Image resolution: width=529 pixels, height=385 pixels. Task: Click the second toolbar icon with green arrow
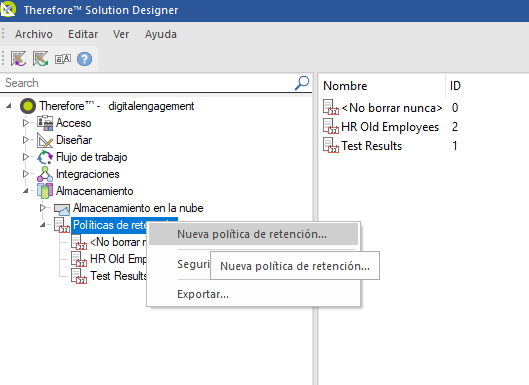[x=40, y=59]
